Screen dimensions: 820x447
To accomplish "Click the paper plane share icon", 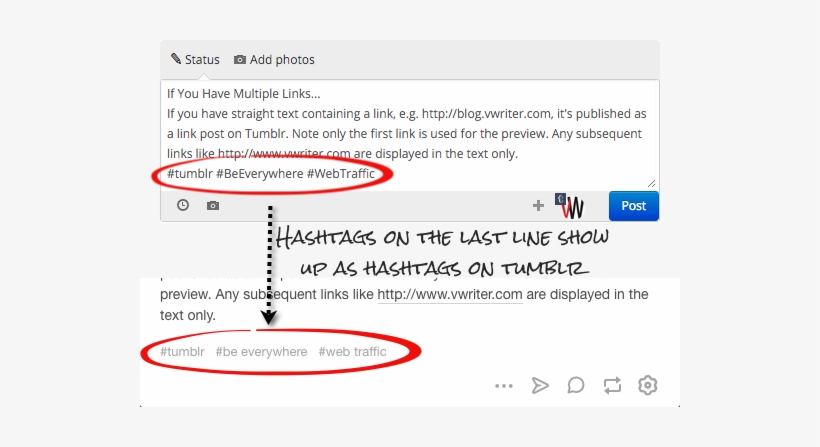I will (540, 385).
